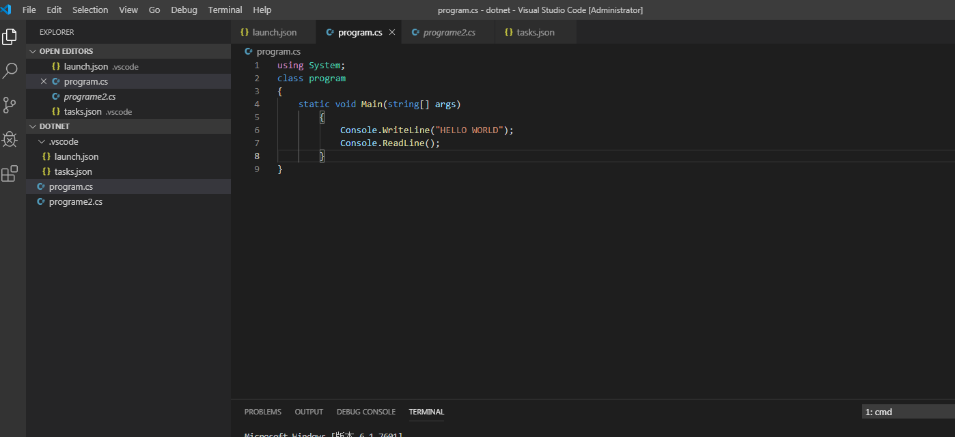955x437 pixels.
Task: Open the Extensions view icon
Action: pos(11,174)
